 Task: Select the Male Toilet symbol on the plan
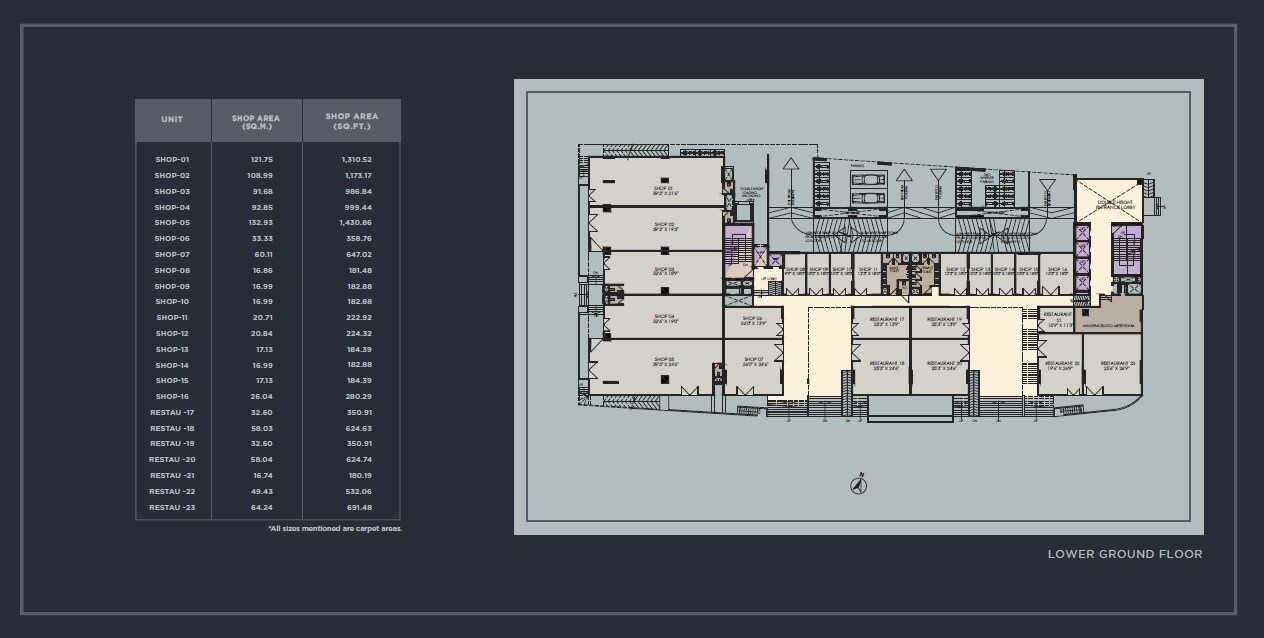(x=893, y=268)
